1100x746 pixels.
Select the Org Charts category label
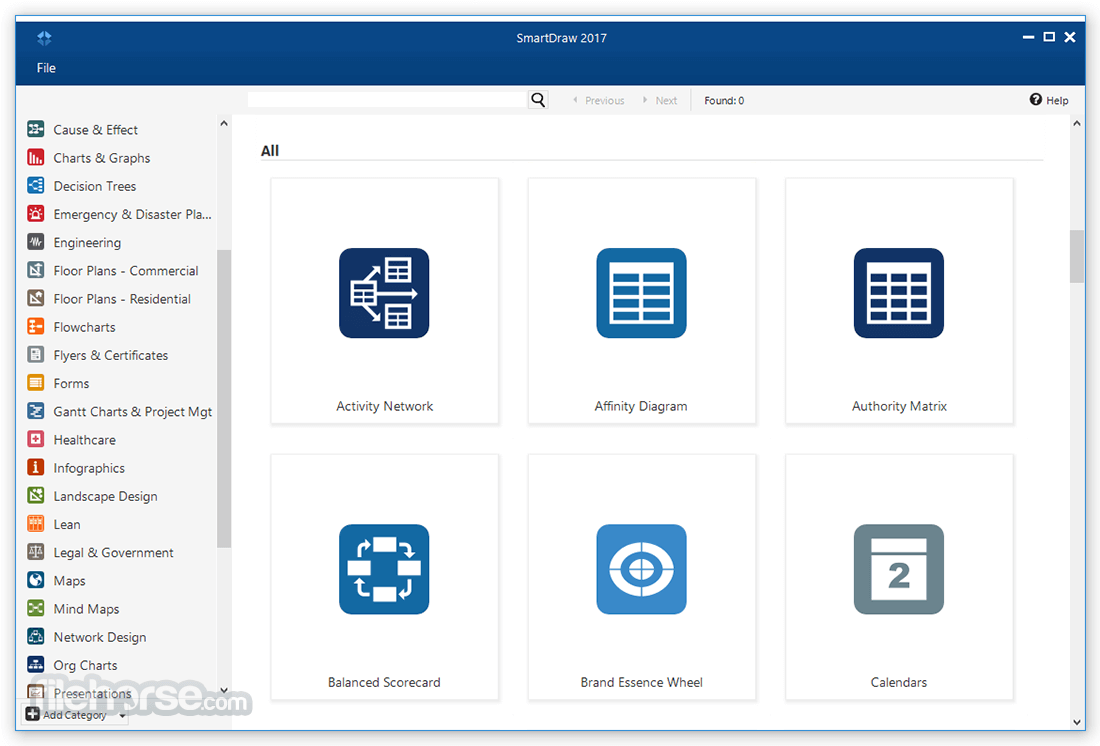point(86,665)
